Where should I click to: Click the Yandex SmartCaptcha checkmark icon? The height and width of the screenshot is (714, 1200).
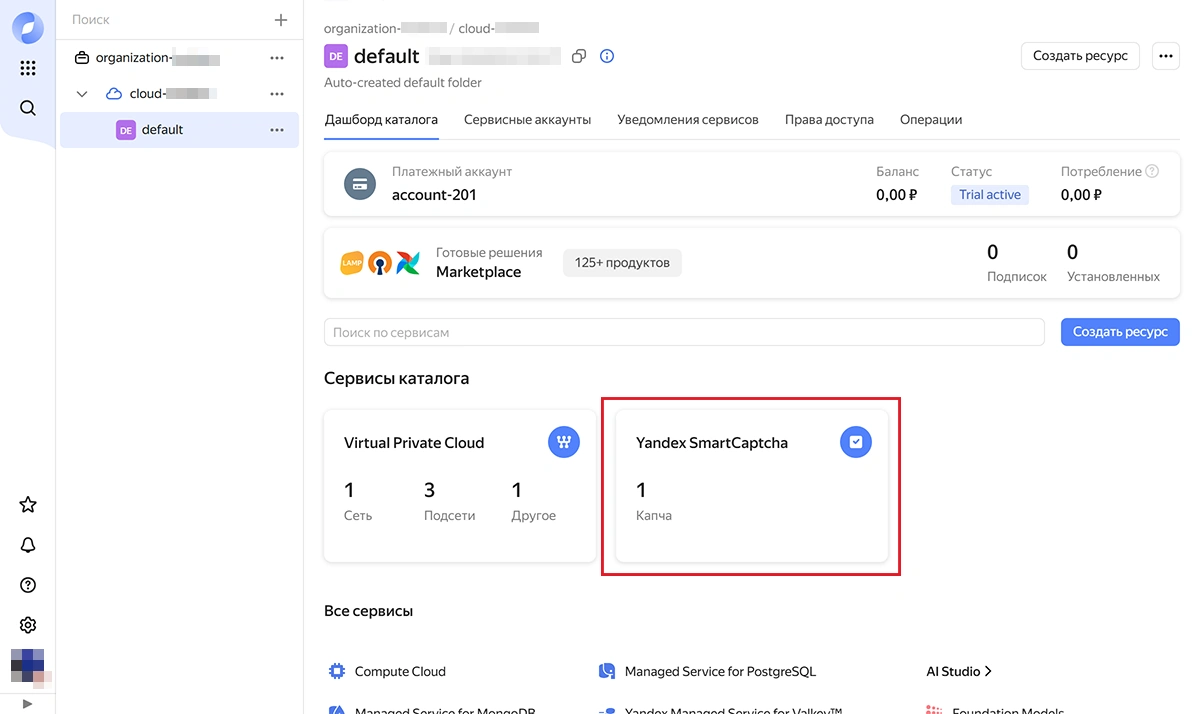(856, 443)
